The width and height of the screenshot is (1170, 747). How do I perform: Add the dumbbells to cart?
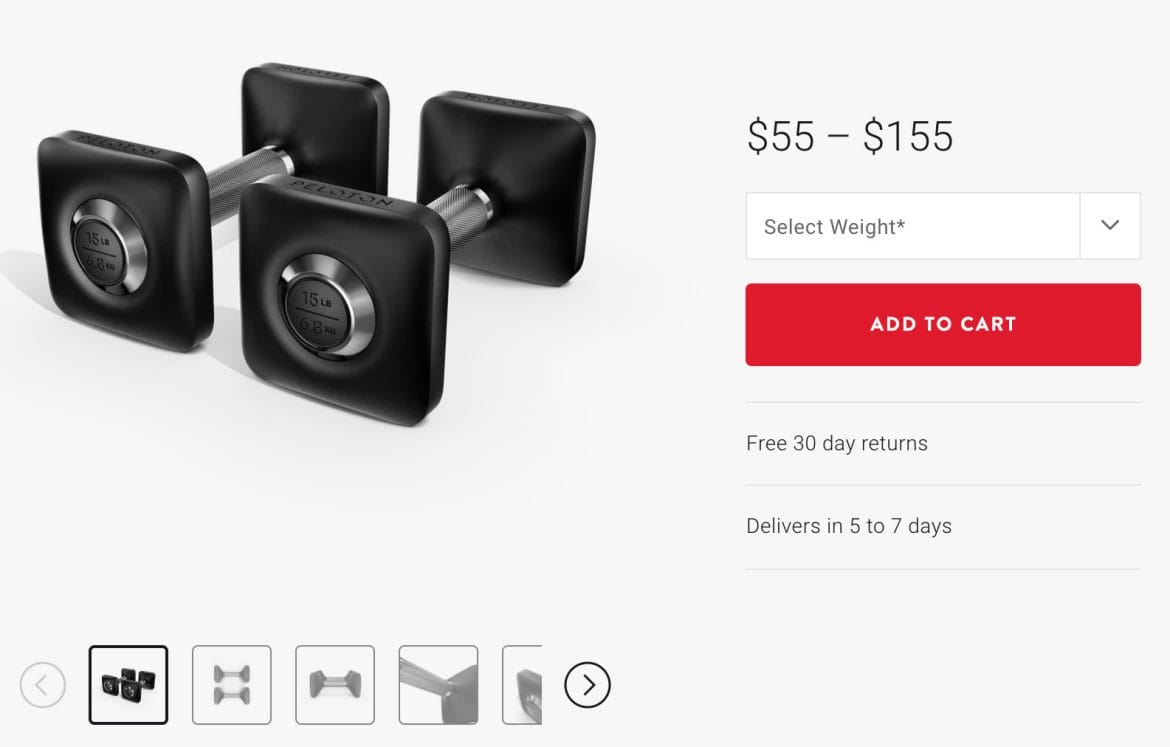tap(942, 324)
